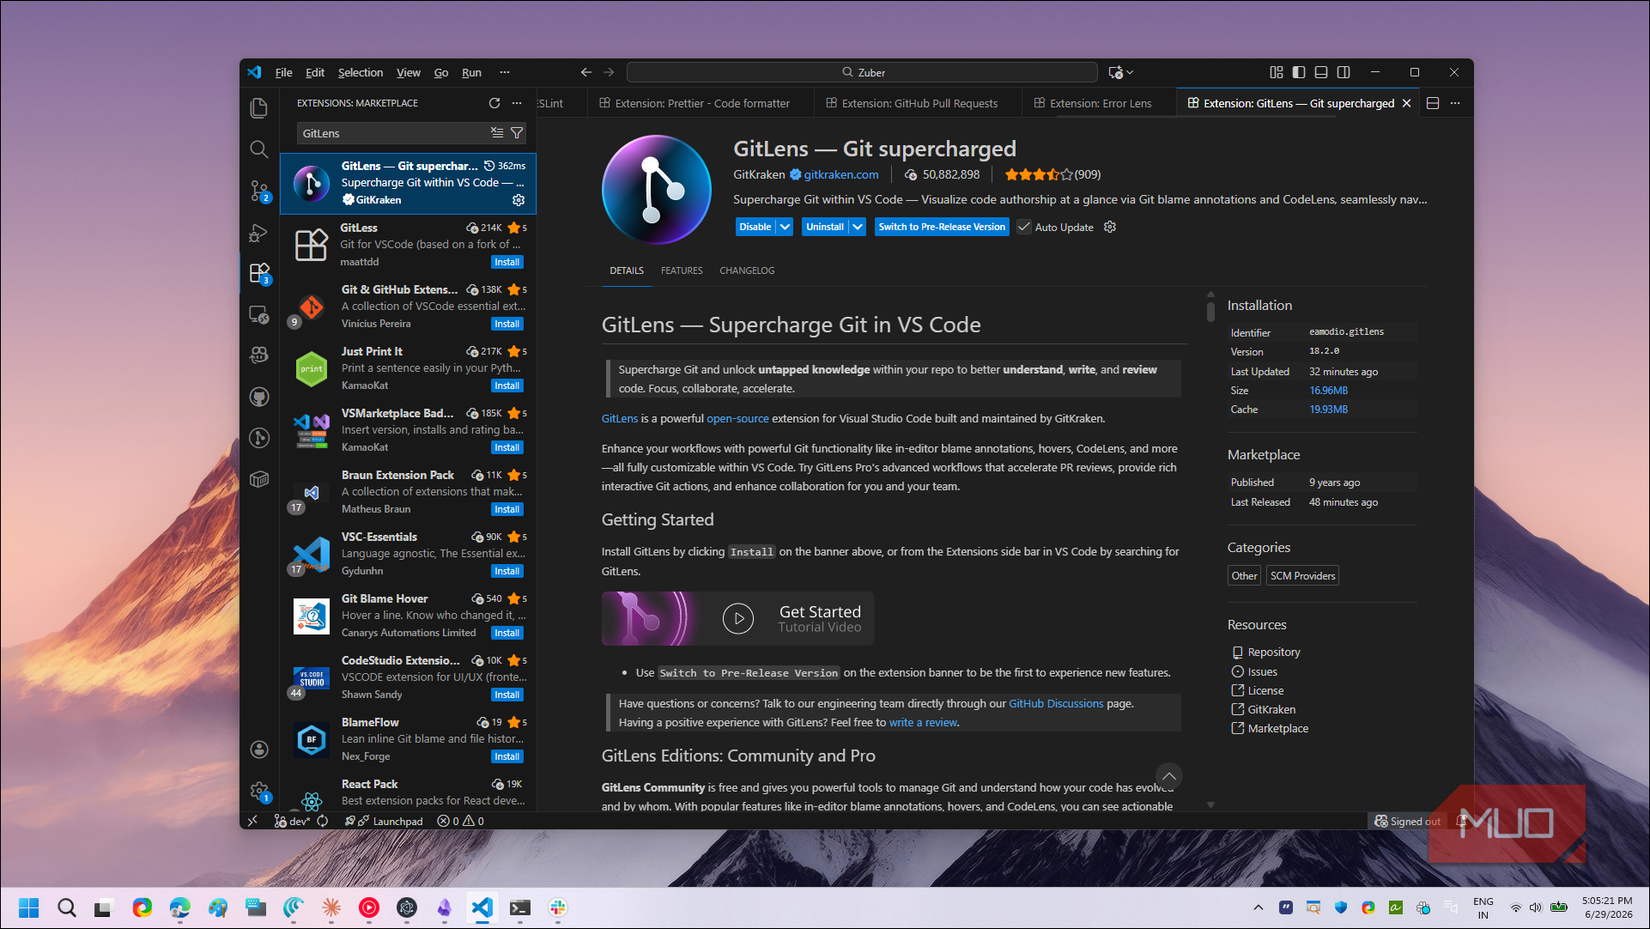Click the scroll-to-top arrow button

(1168, 776)
